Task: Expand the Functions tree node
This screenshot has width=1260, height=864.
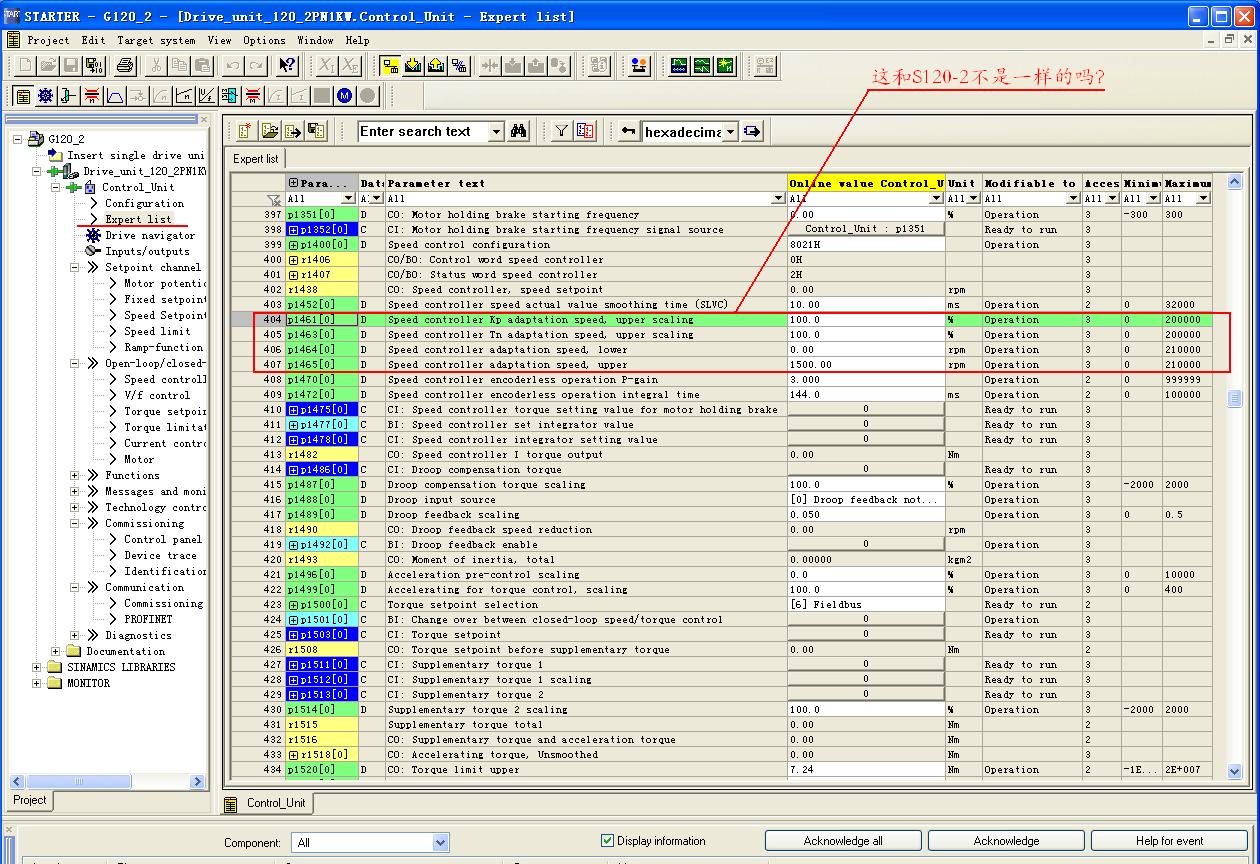Action: tap(75, 475)
